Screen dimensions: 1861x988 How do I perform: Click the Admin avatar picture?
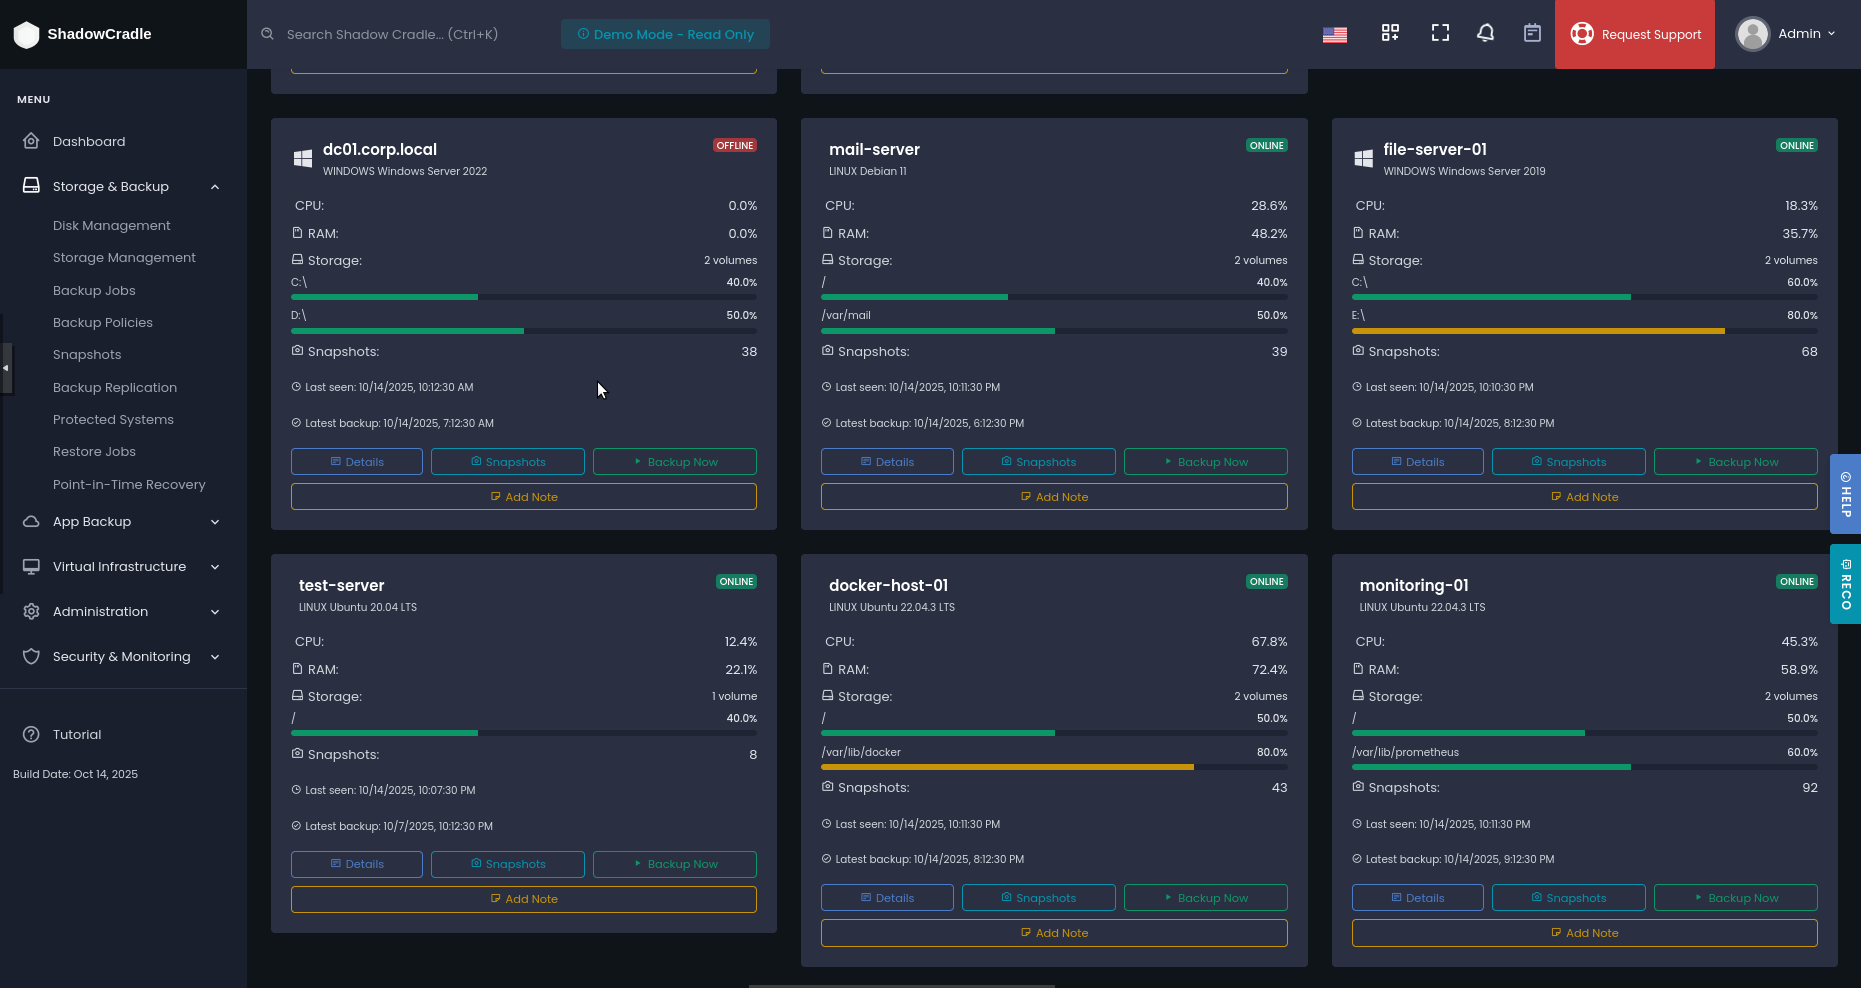1753,34
